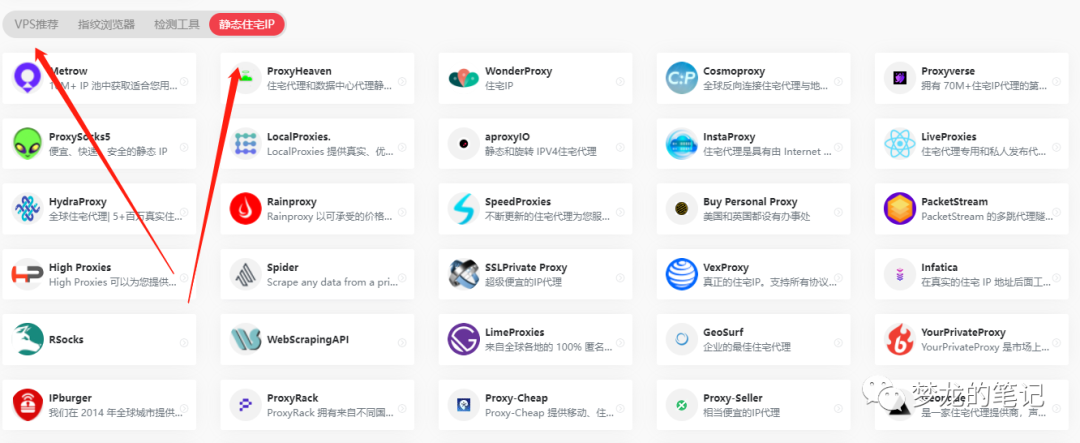Image resolution: width=1080 pixels, height=443 pixels.
Task: Click the ProxyRack purple logo
Action: coord(246,404)
